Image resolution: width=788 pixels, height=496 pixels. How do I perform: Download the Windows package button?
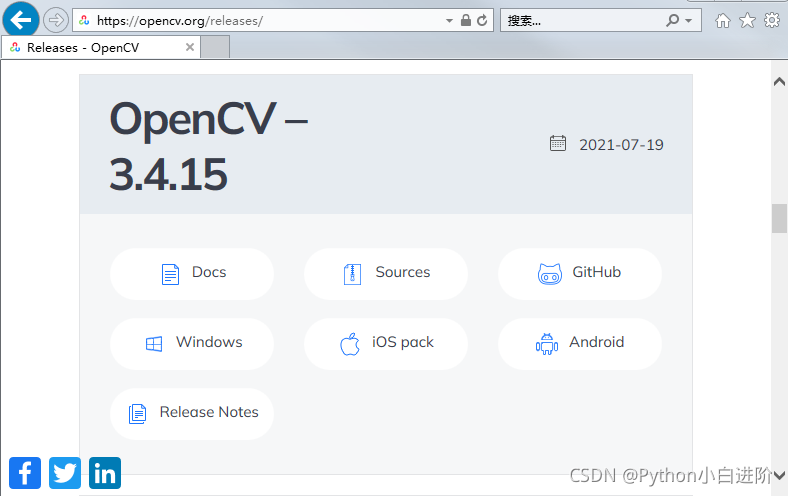click(192, 344)
